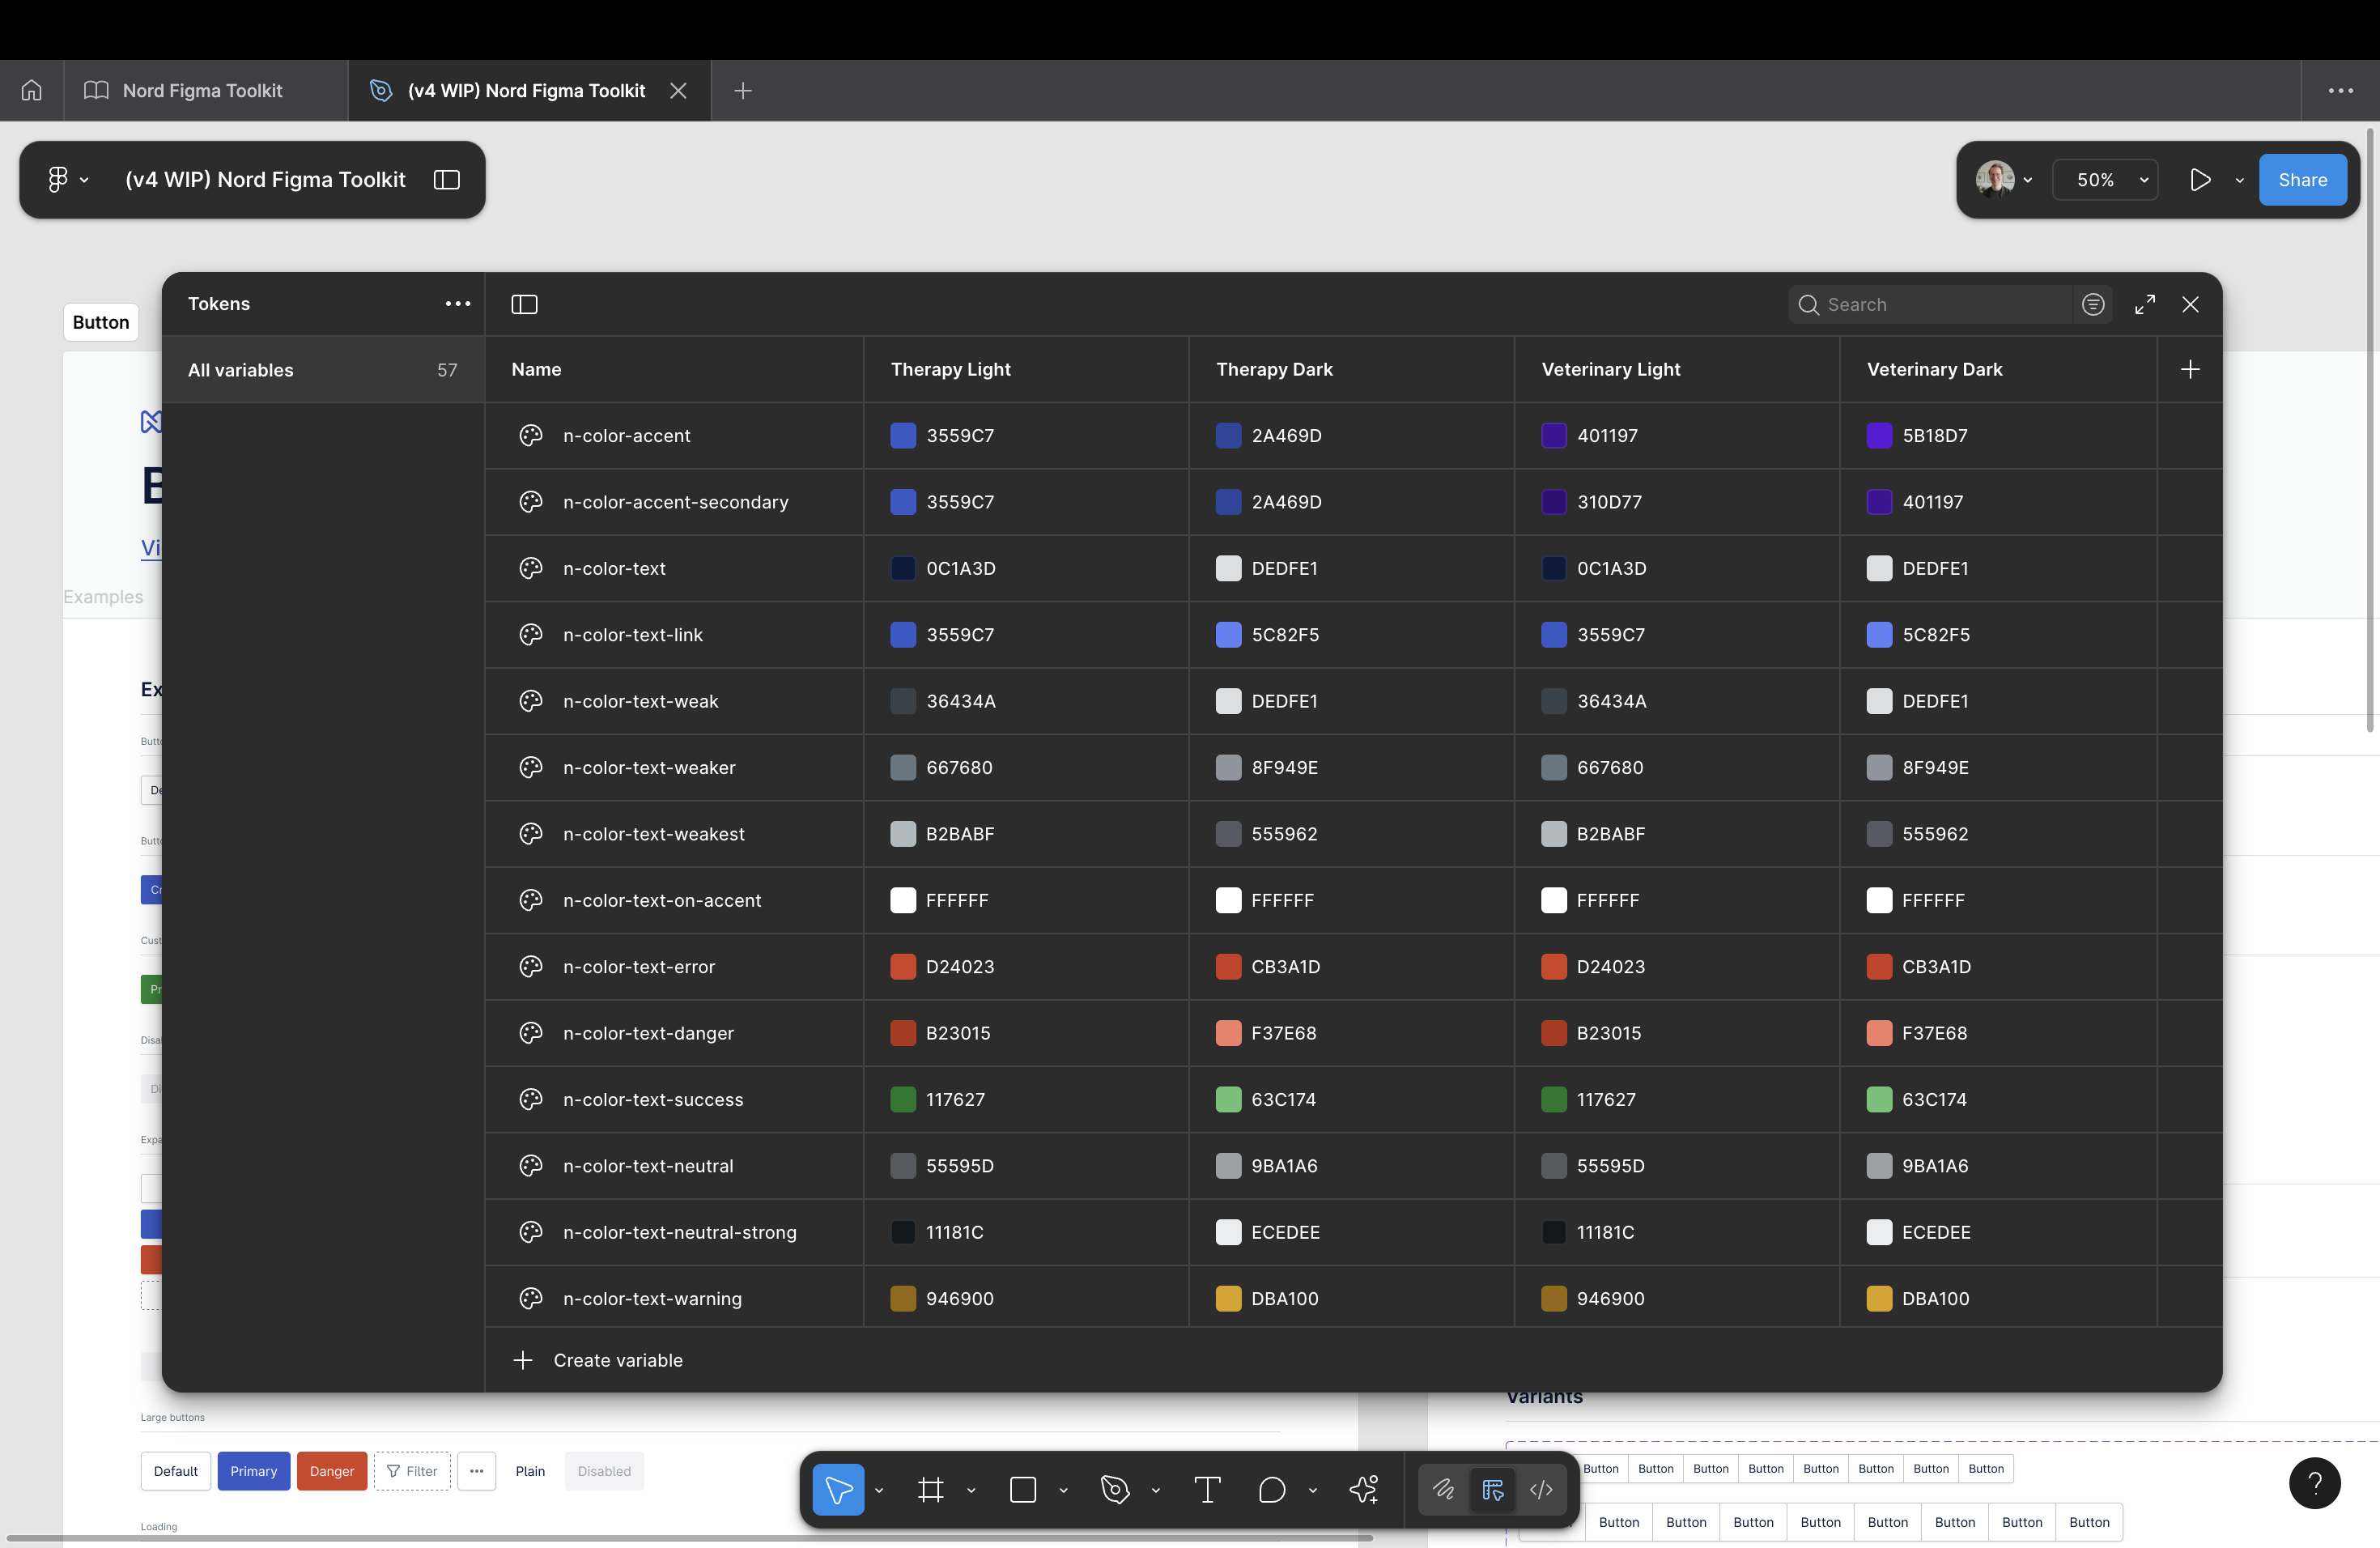The image size is (2380, 1548).
Task: Add a new mode column with plus
Action: (x=2190, y=369)
